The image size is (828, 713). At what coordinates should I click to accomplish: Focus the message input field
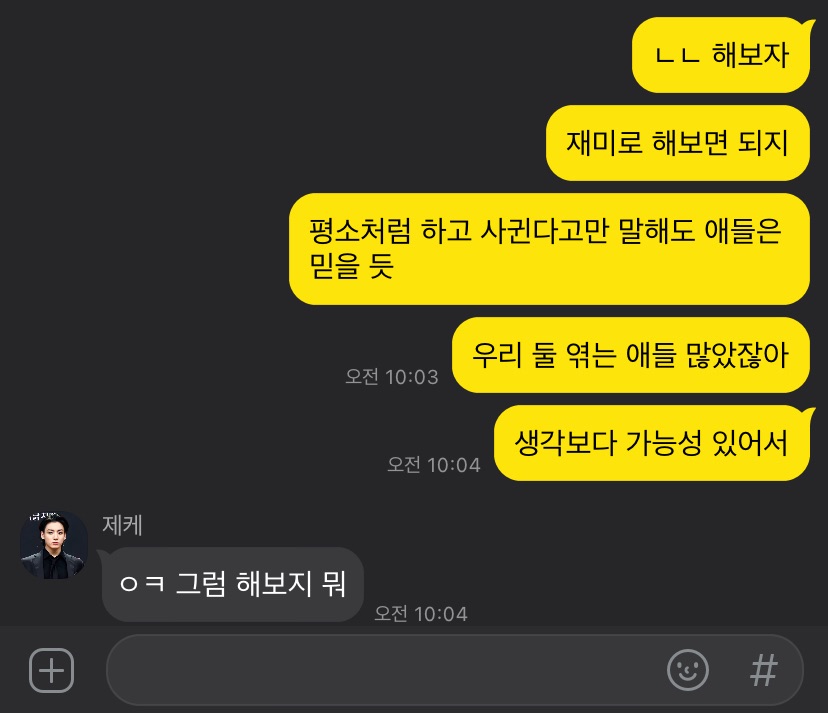(x=455, y=670)
